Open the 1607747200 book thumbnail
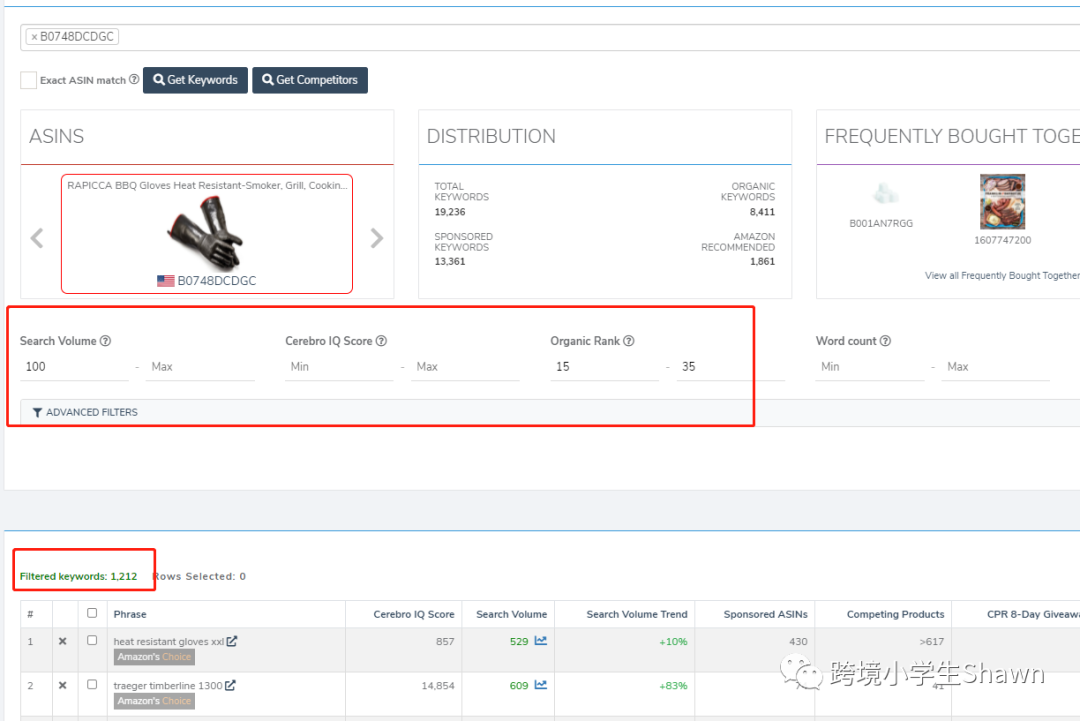Viewport: 1080px width, 721px height. coord(1002,202)
